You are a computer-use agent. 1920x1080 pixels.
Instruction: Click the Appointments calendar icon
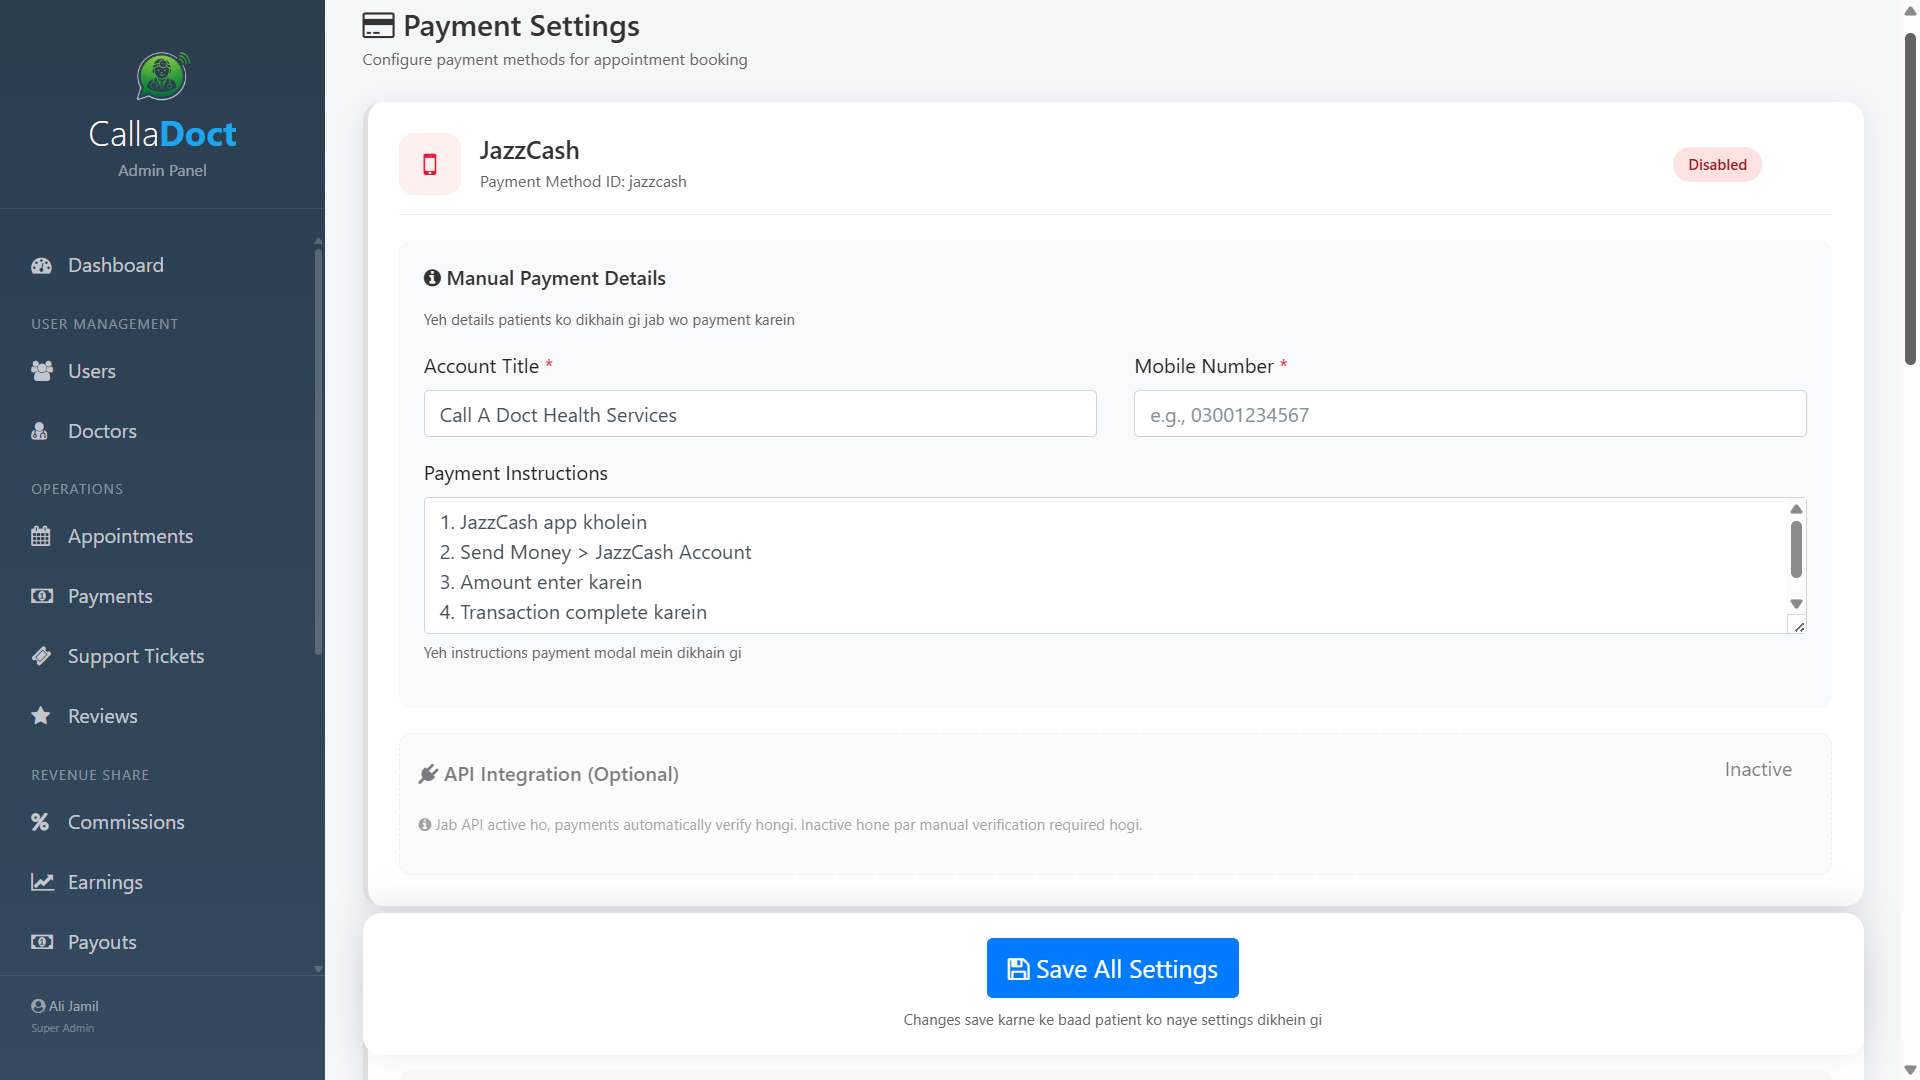pos(41,537)
